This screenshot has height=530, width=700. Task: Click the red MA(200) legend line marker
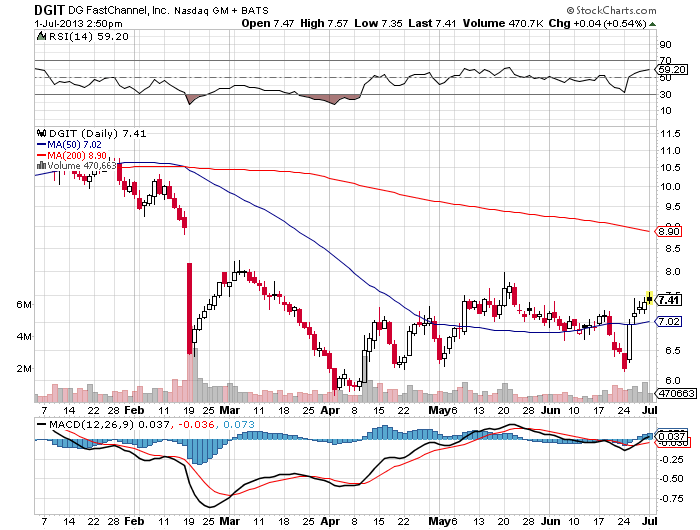tap(42, 155)
